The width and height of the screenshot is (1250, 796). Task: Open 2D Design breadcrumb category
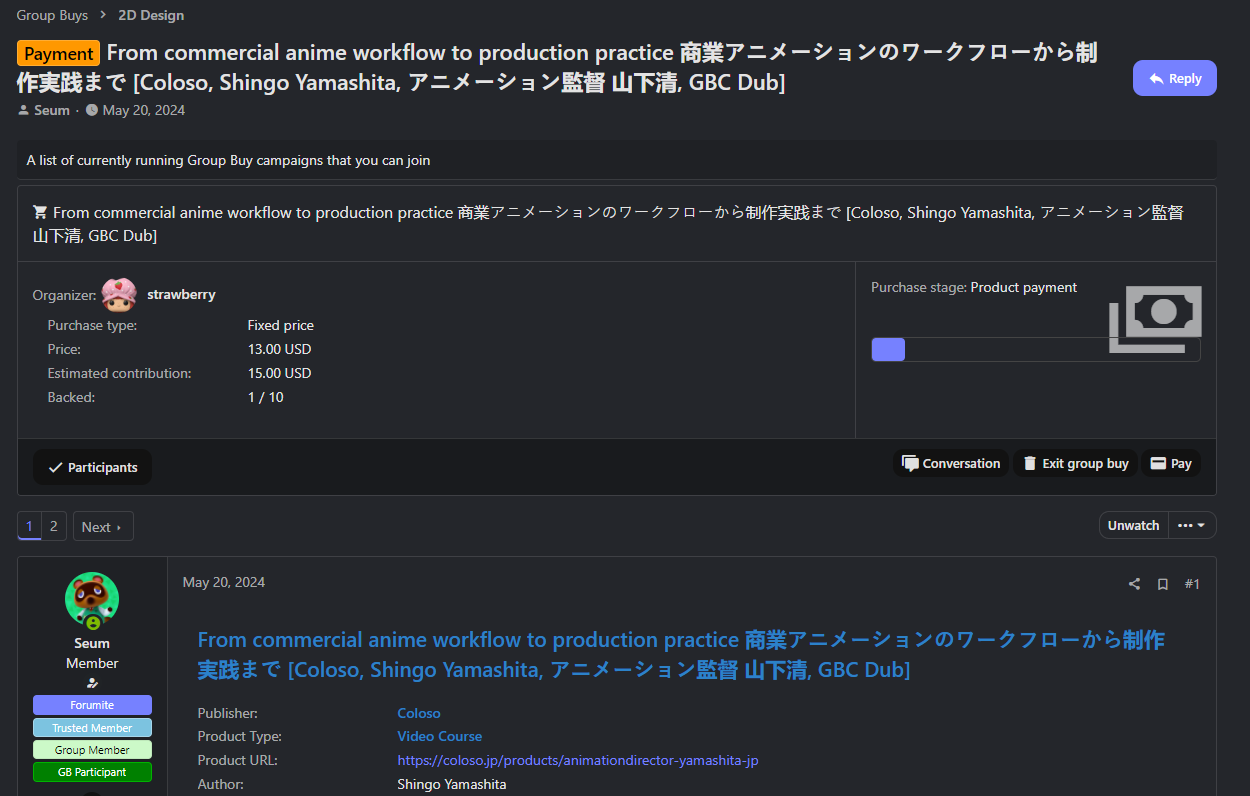[x=151, y=15]
